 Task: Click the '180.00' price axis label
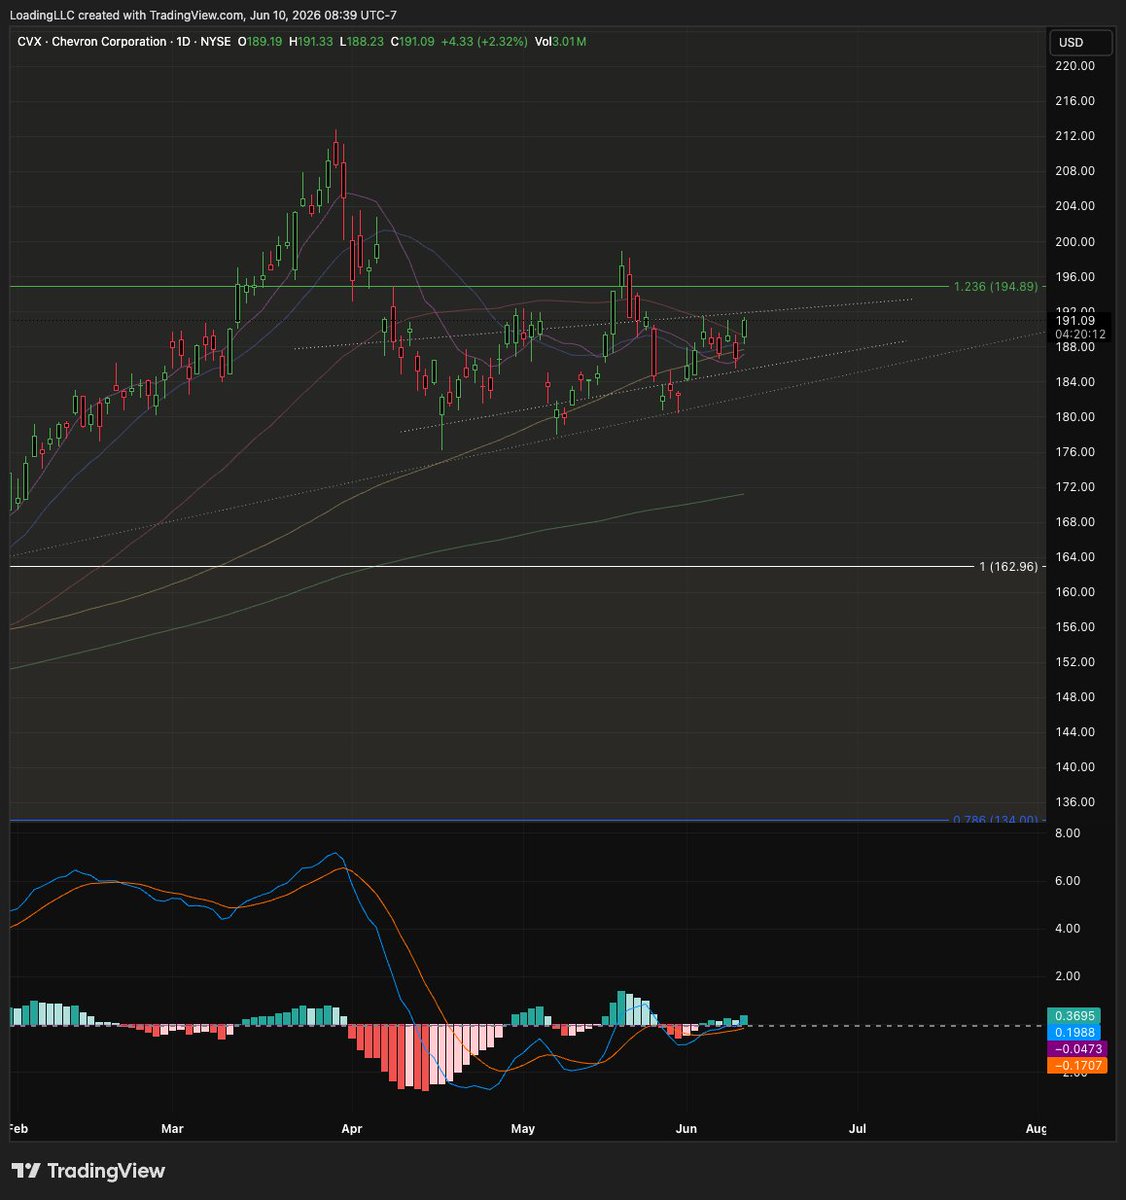[1075, 417]
